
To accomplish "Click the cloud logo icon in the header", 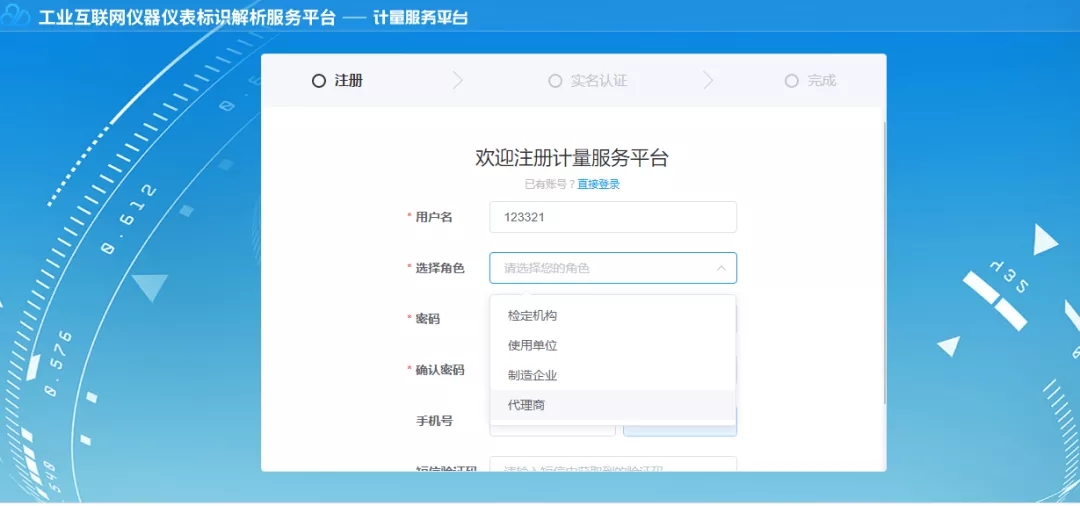I will point(16,18).
